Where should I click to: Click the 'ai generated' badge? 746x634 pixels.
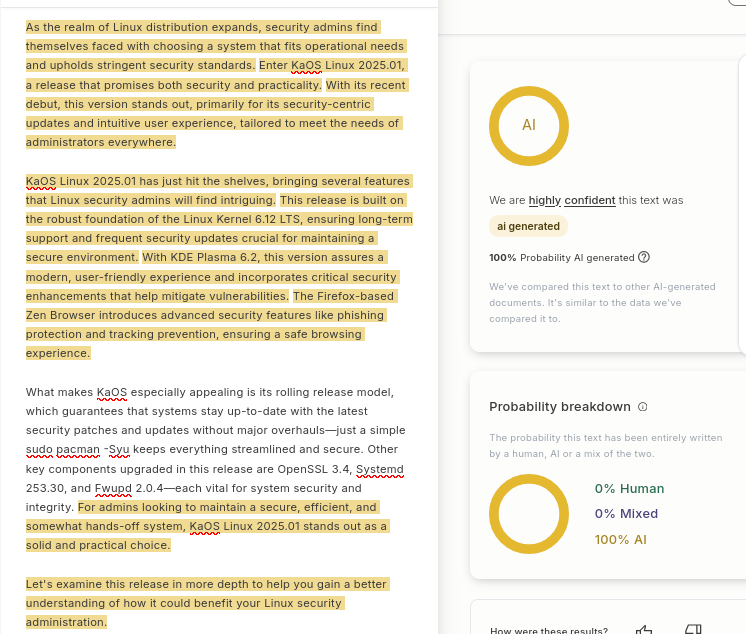tap(528, 227)
